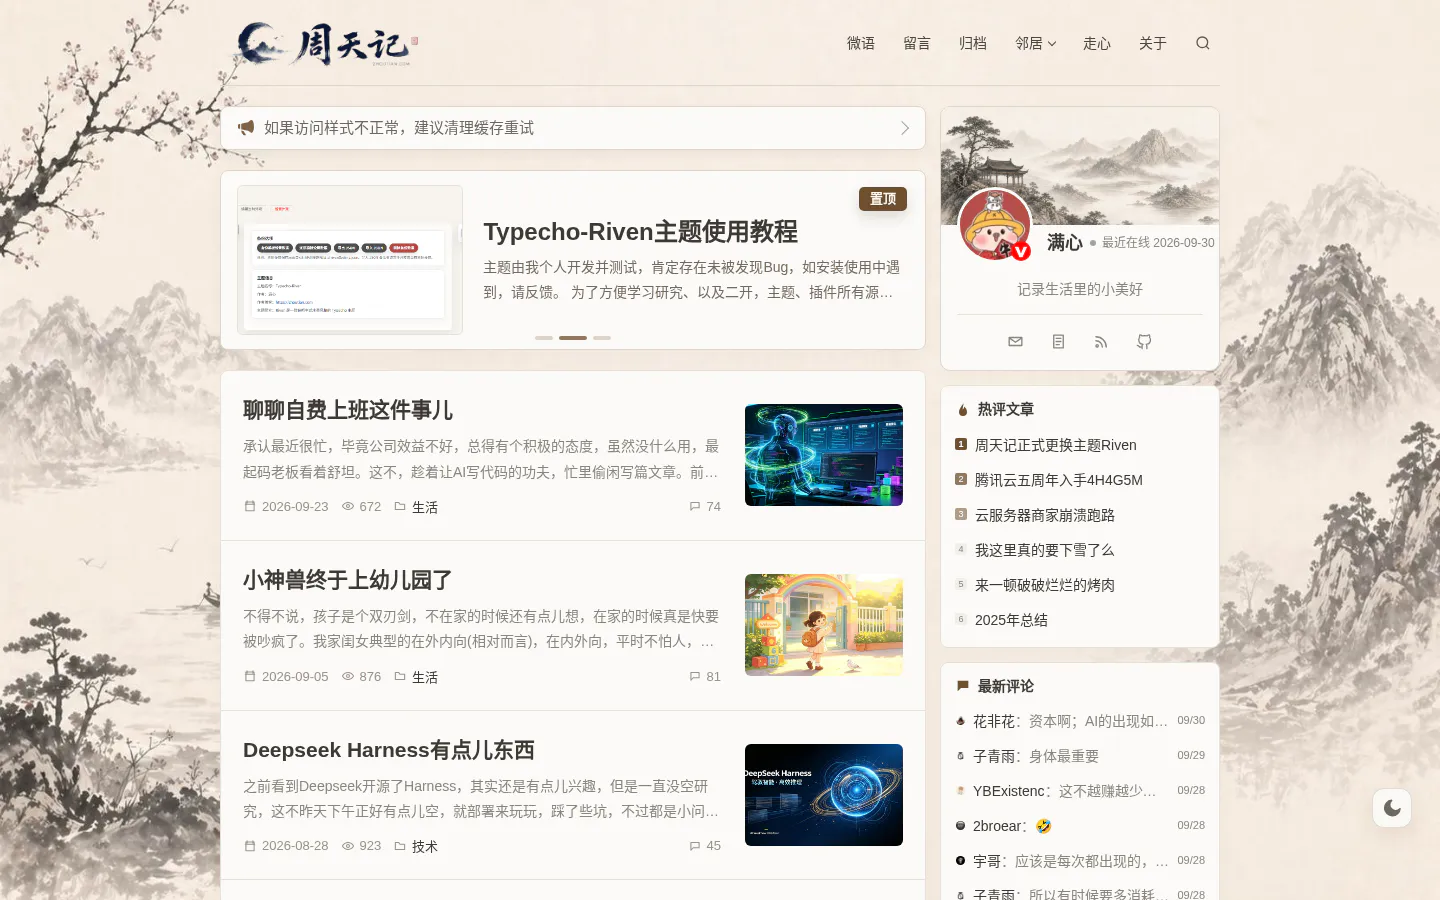Open hot article 来一顿破破烂烂的烤肉
This screenshot has height=900, width=1440.
pos(1045,585)
